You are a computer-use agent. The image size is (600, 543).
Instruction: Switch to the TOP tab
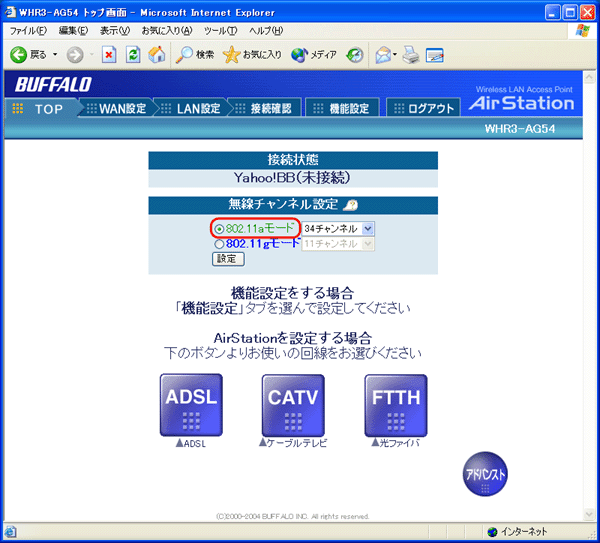(41, 109)
